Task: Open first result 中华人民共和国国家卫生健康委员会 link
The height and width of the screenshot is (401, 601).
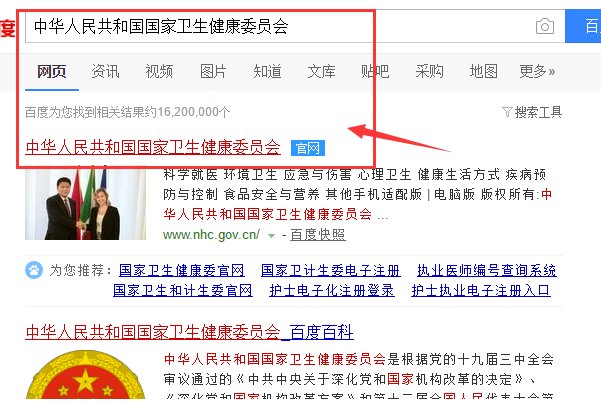Action: (153, 148)
